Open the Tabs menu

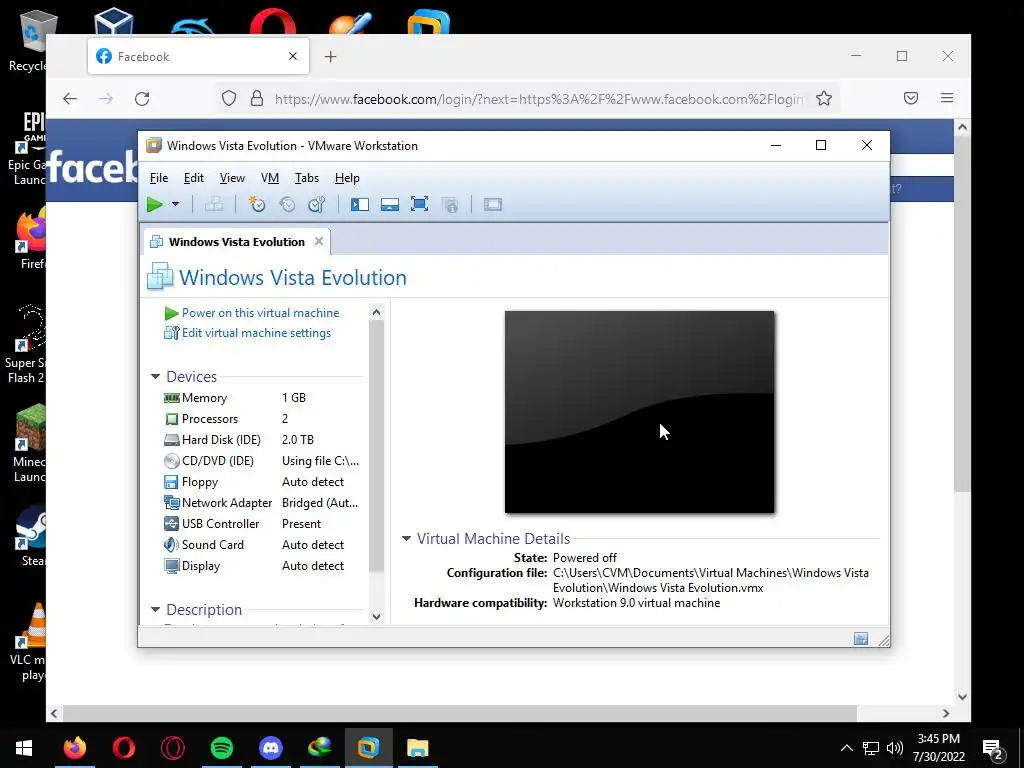click(307, 178)
